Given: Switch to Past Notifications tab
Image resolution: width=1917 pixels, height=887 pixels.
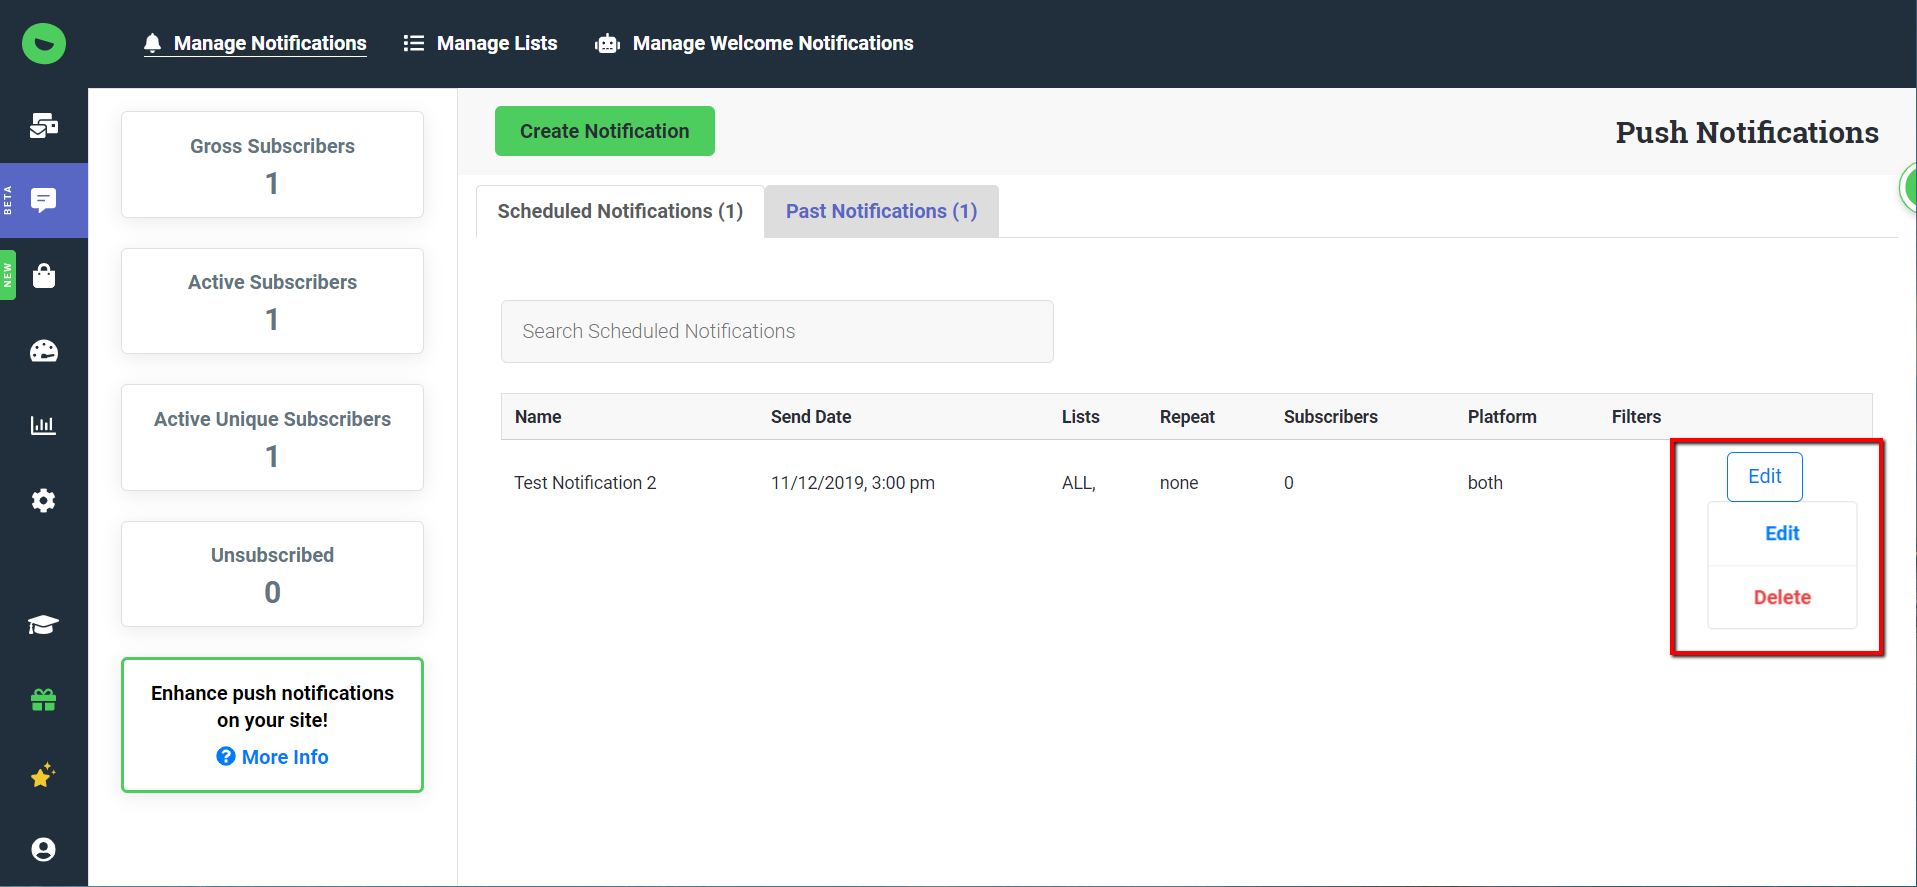Looking at the screenshot, I should pos(881,211).
